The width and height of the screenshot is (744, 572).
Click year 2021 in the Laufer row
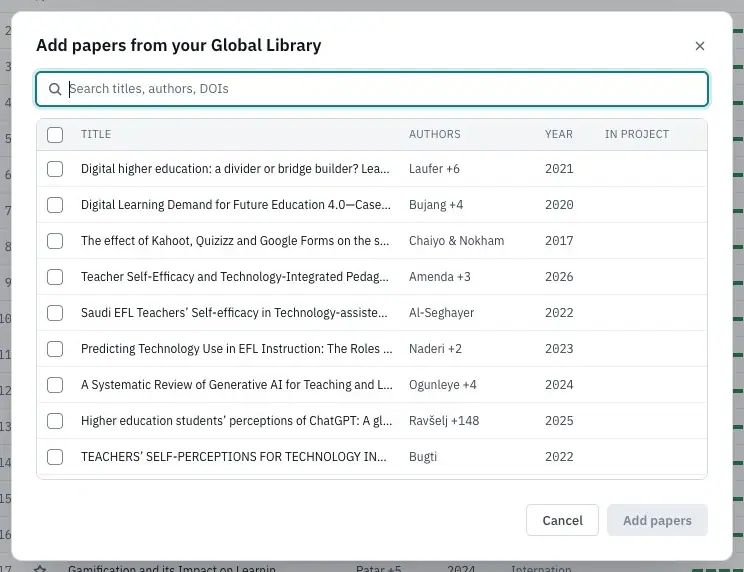(559, 169)
